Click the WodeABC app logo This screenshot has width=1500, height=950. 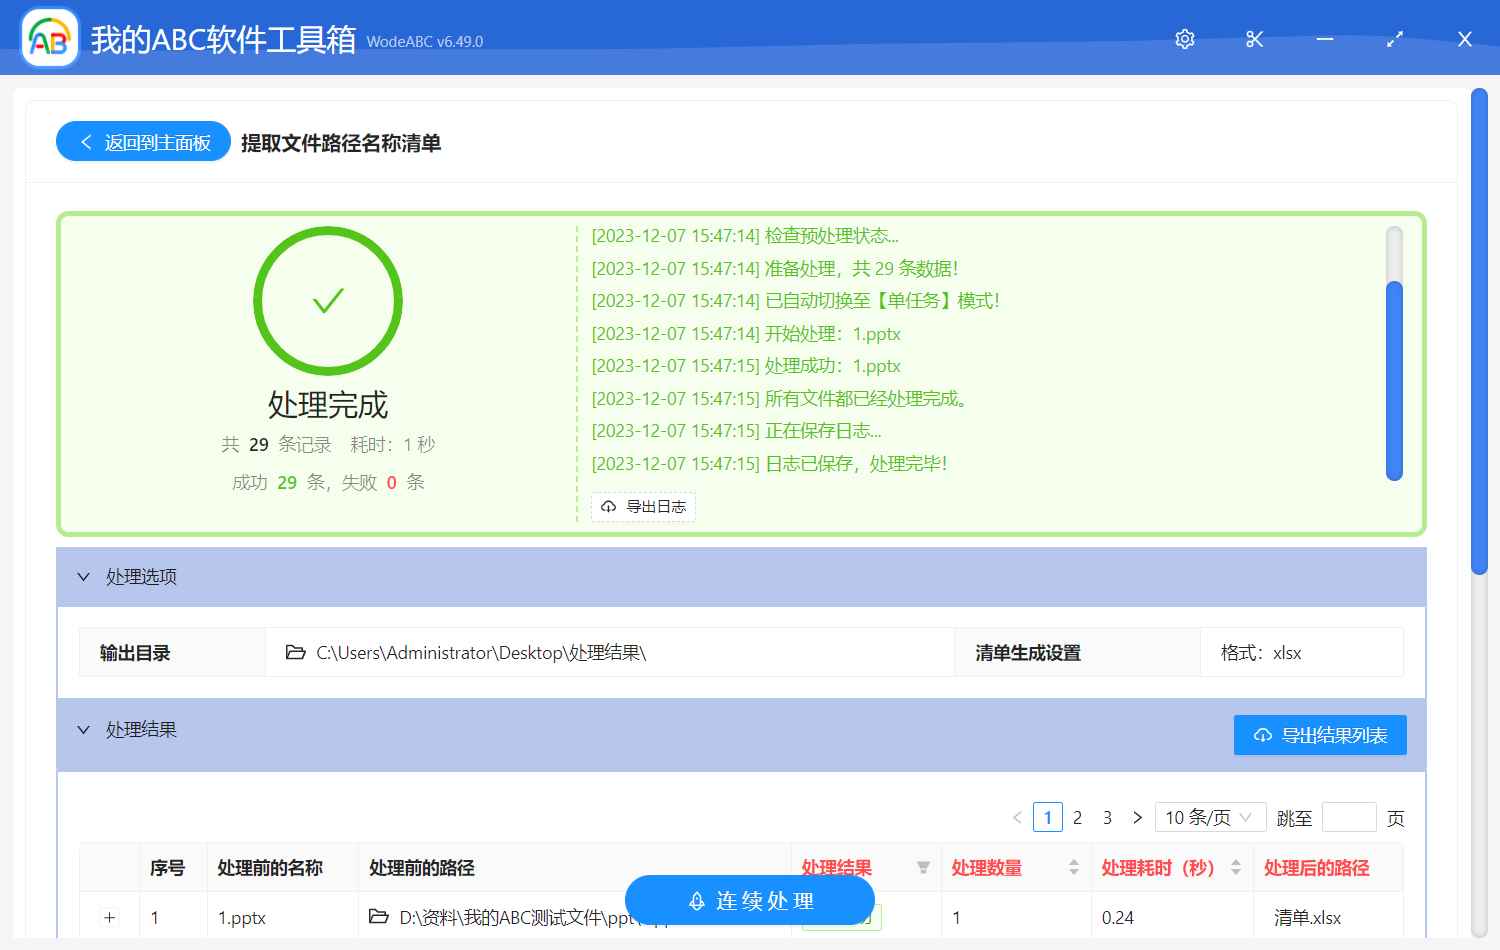(x=50, y=39)
